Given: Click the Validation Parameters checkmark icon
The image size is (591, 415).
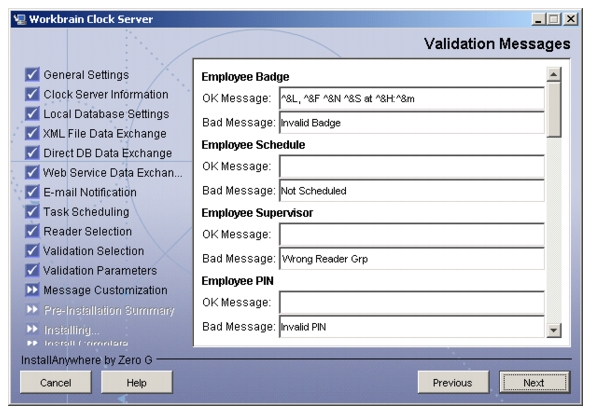Looking at the screenshot, I should point(32,270).
